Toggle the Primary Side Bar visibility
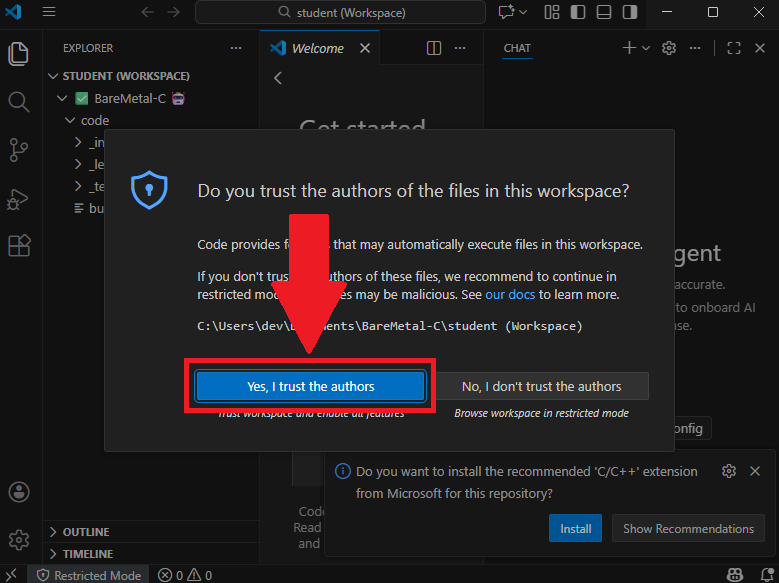 (x=578, y=12)
